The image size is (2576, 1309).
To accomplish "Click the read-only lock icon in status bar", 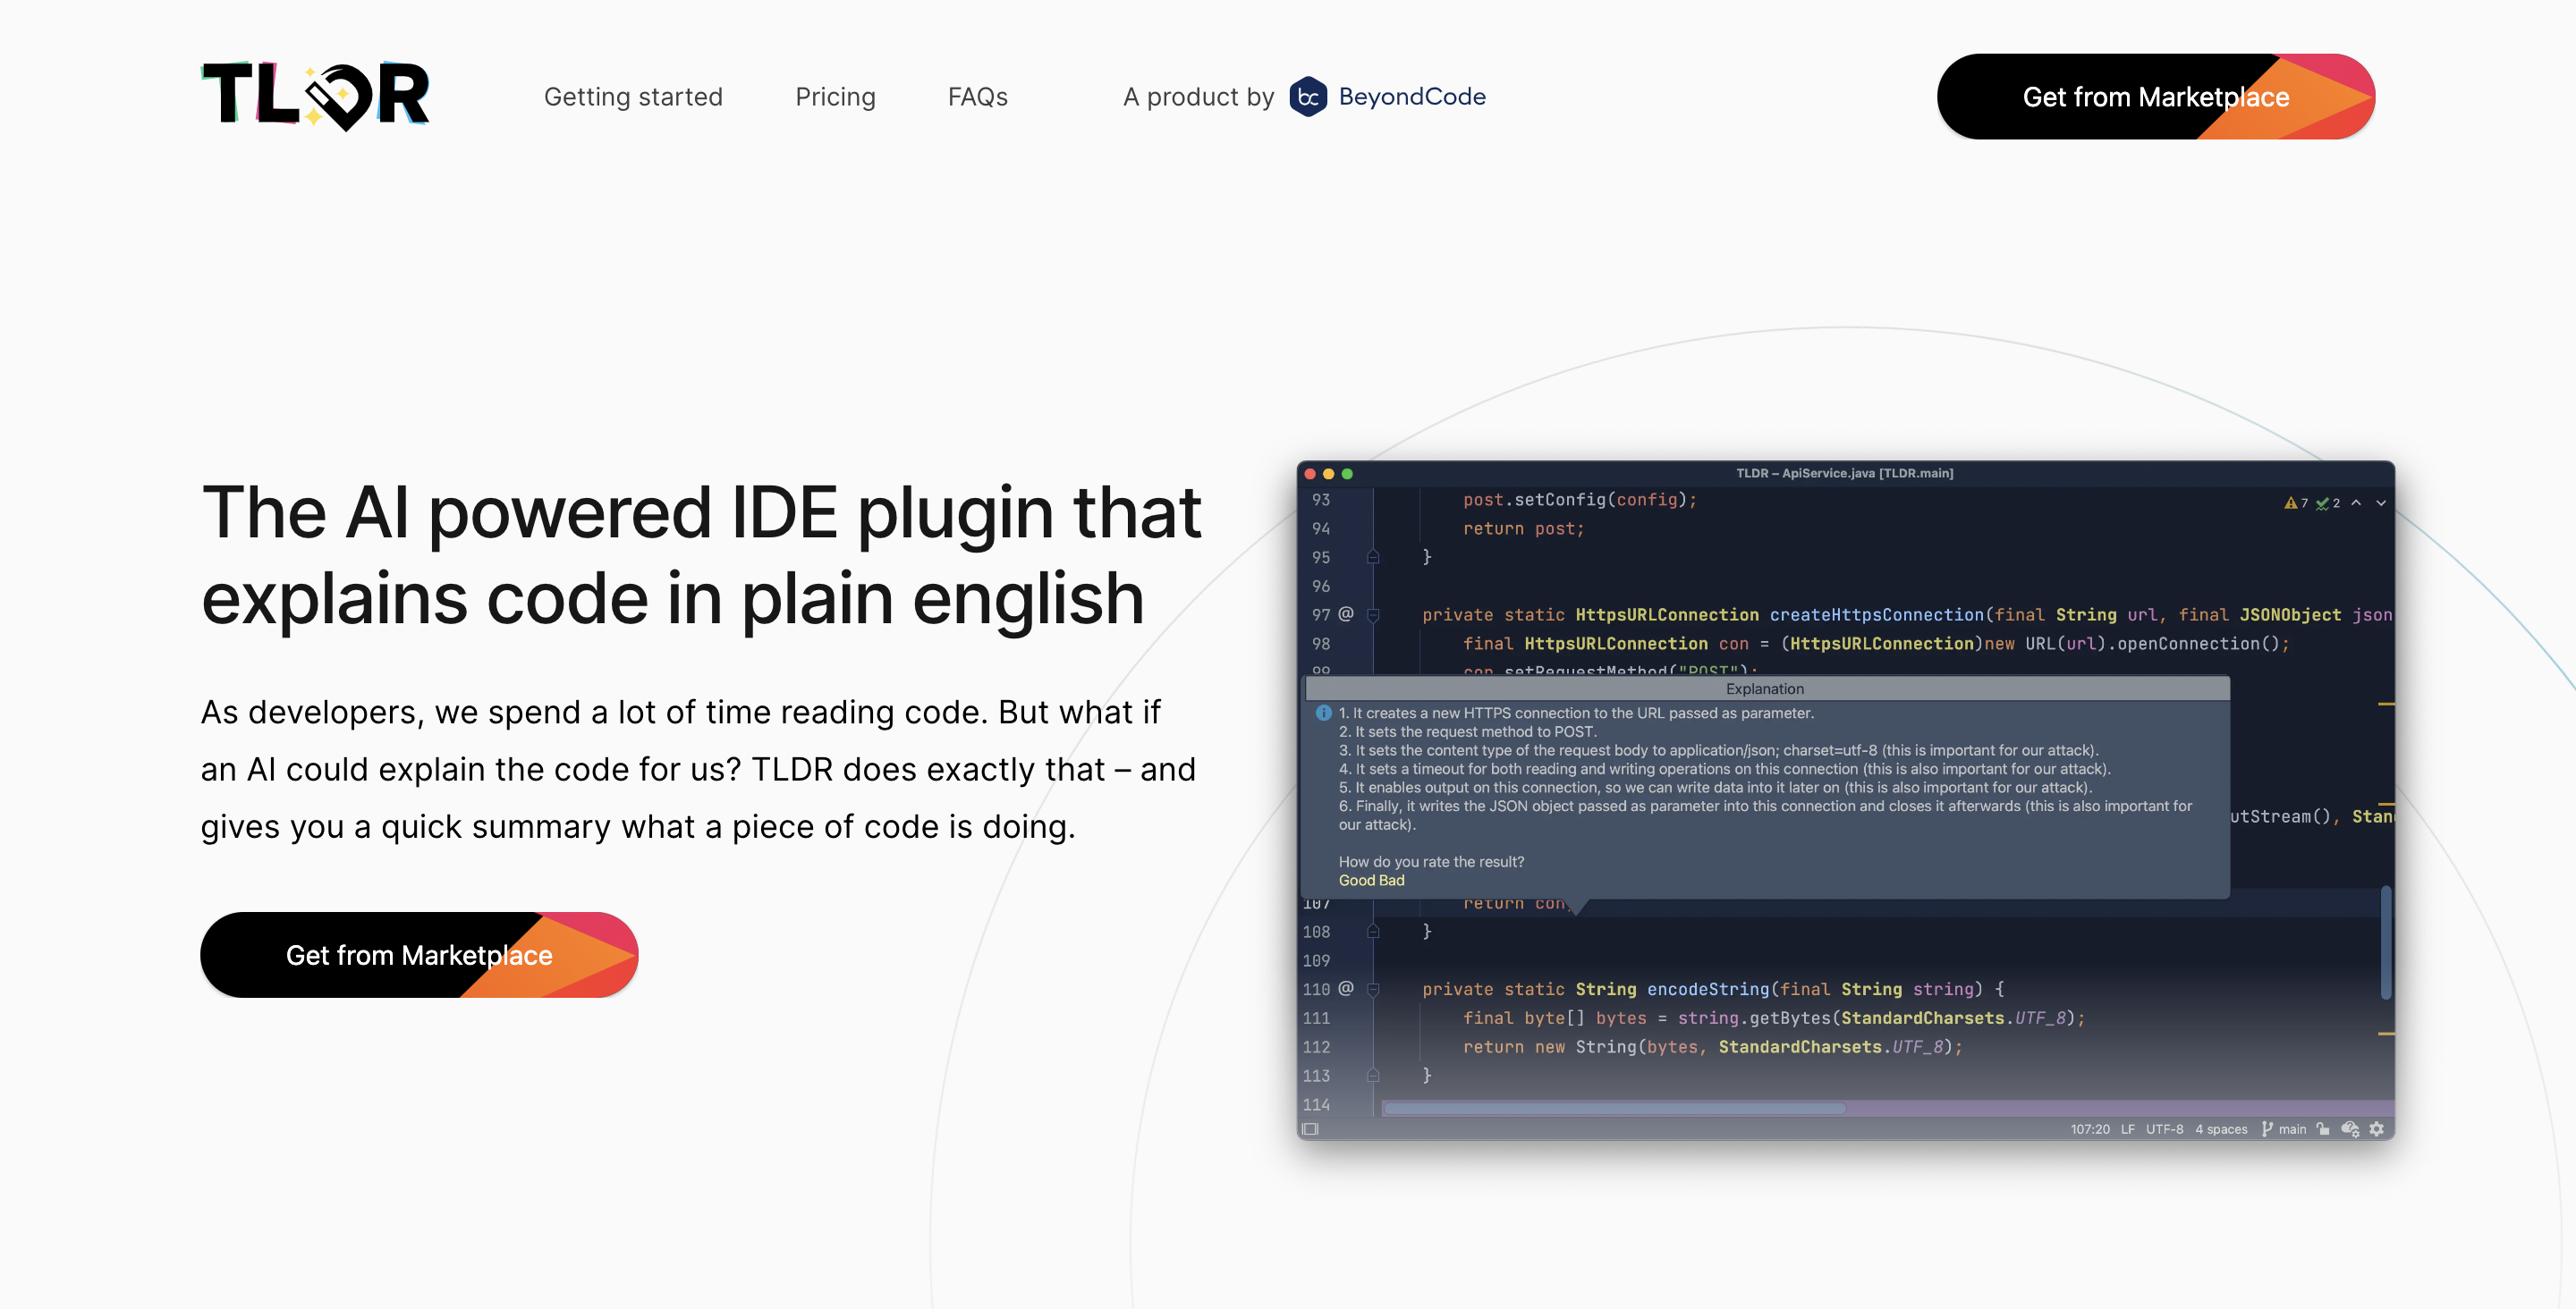I will coord(2323,1129).
